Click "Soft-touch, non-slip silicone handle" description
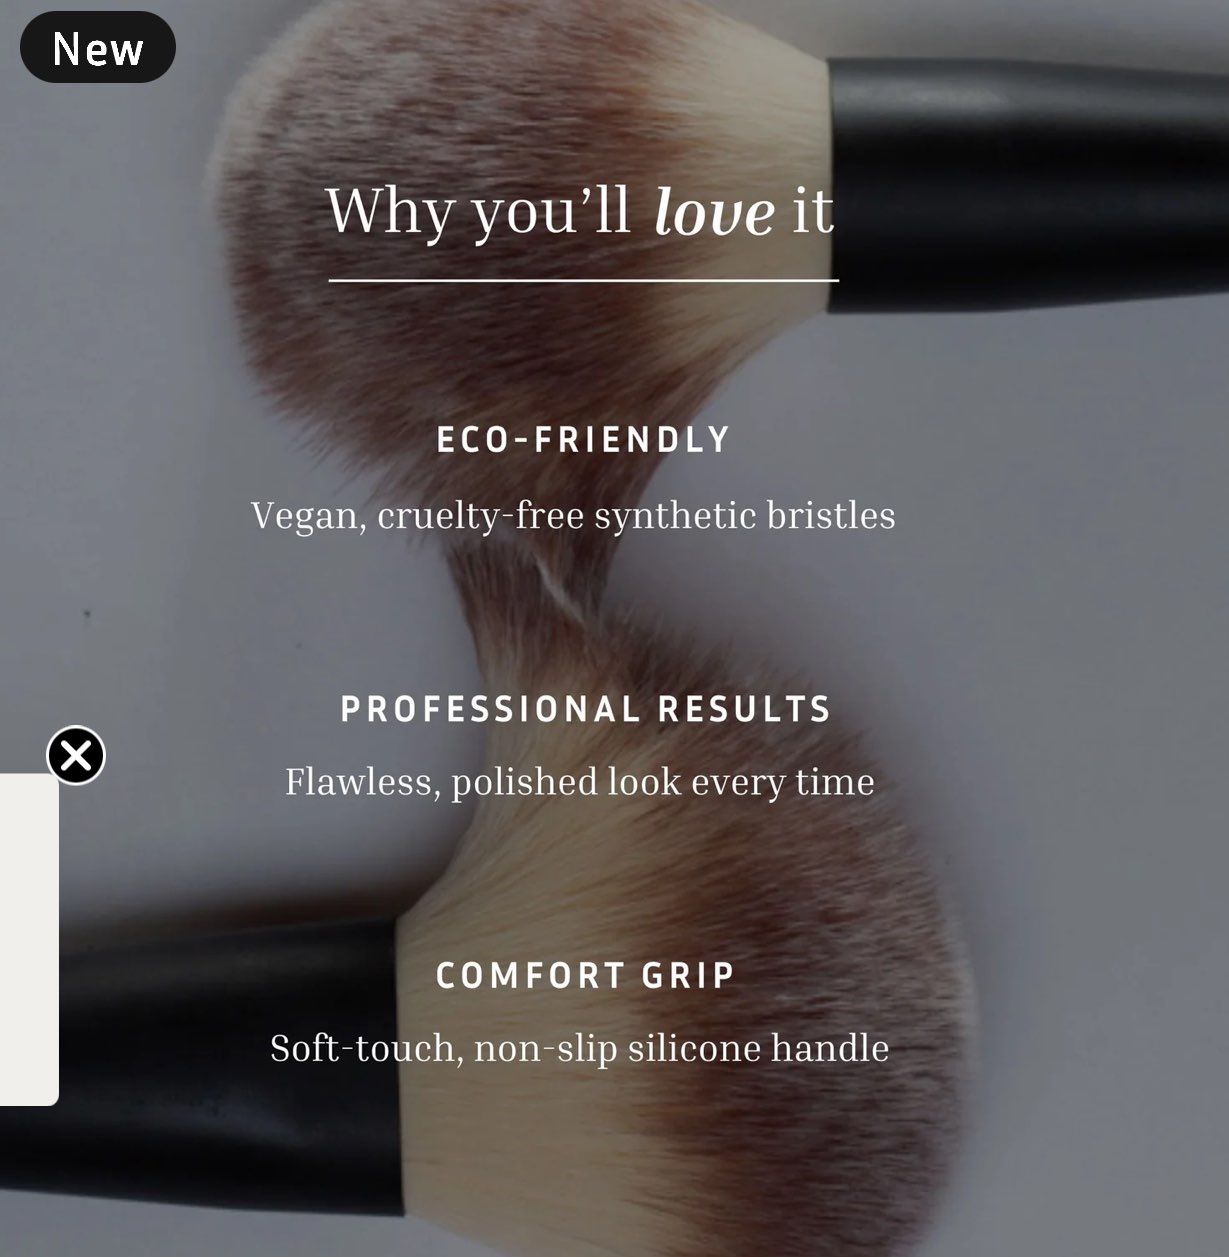Image resolution: width=1229 pixels, height=1257 pixels. pos(580,1049)
